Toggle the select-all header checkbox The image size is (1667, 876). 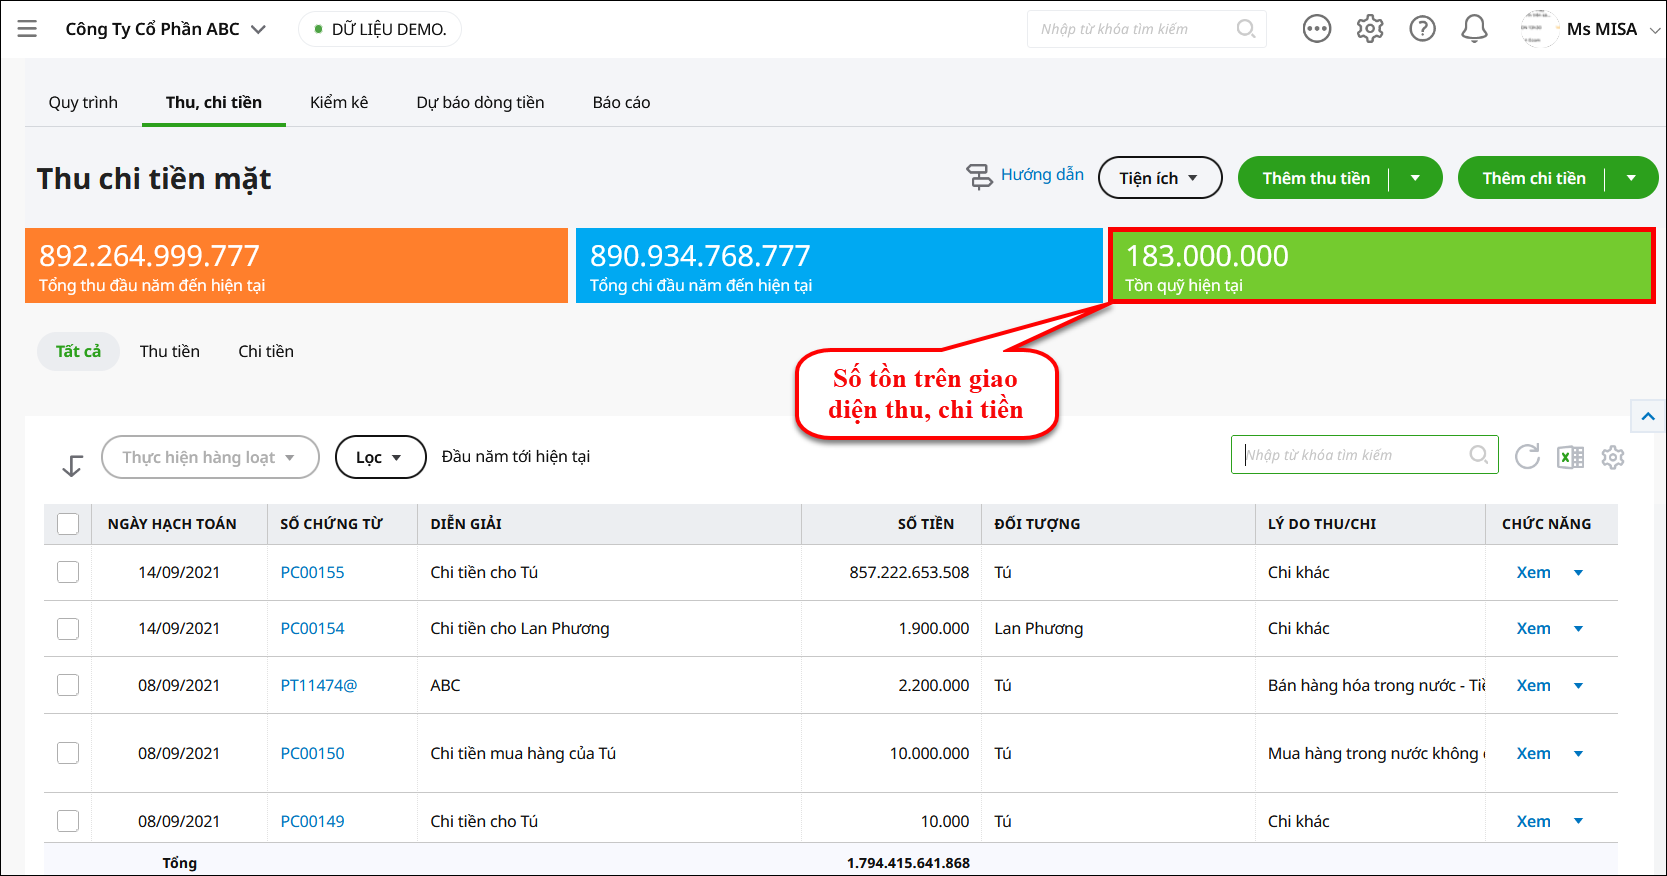tap(68, 524)
